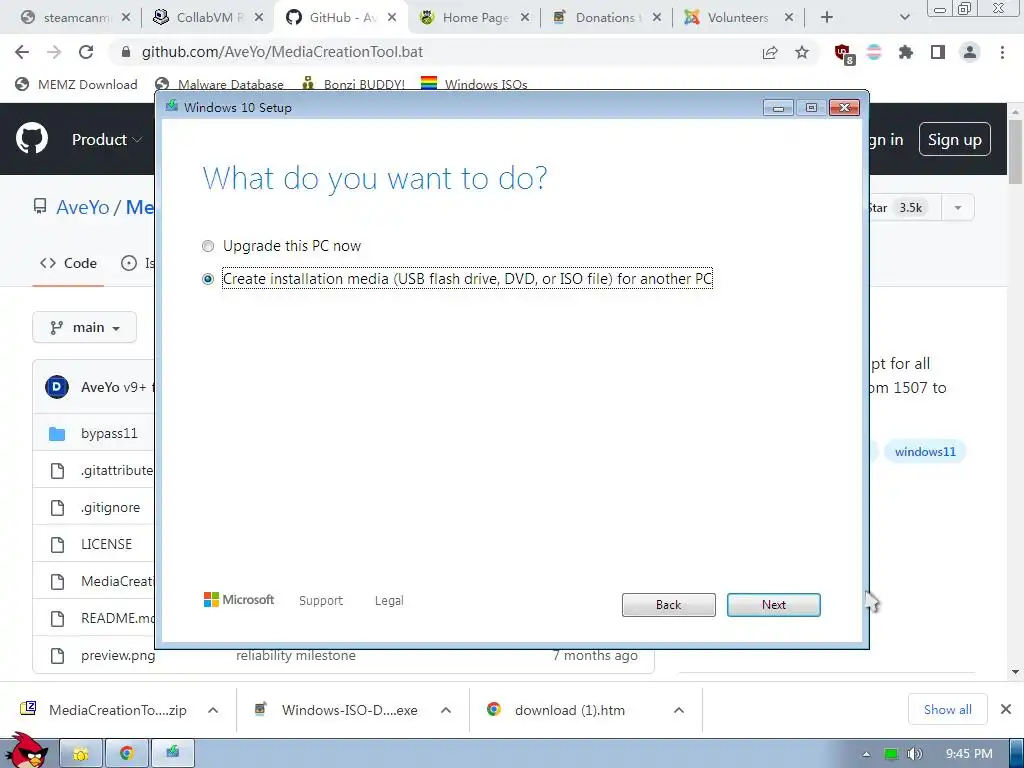Open Chrome's three-dot menu
1024x768 pixels.
1002,52
